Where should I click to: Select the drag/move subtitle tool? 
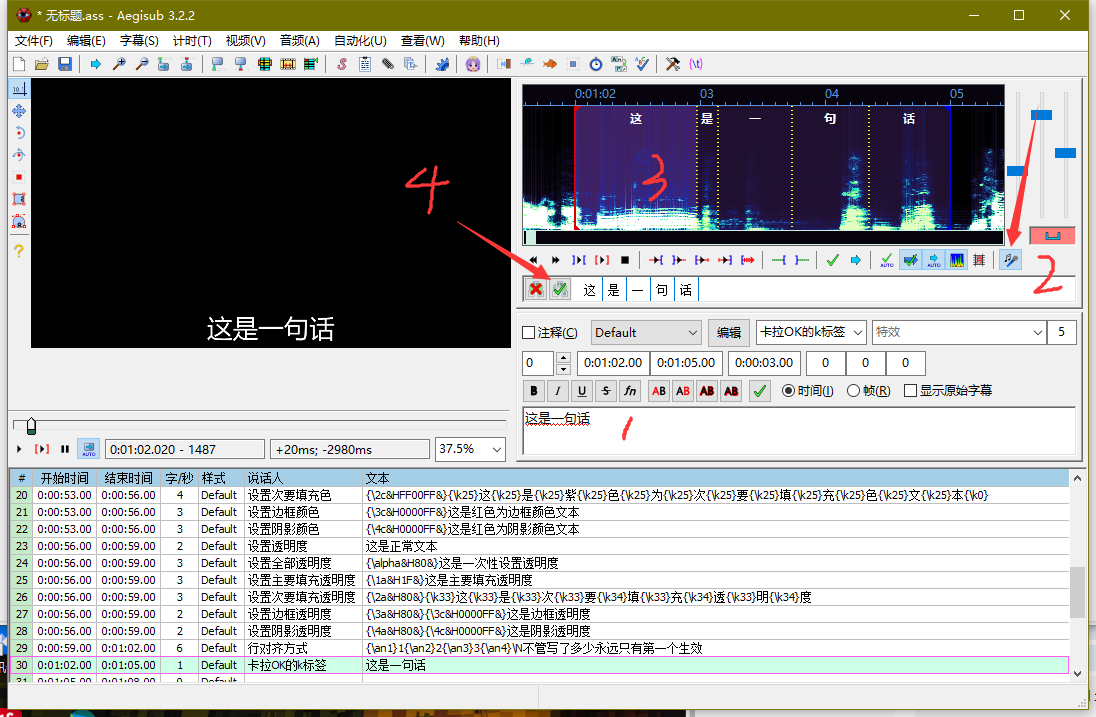pyautogui.click(x=18, y=111)
